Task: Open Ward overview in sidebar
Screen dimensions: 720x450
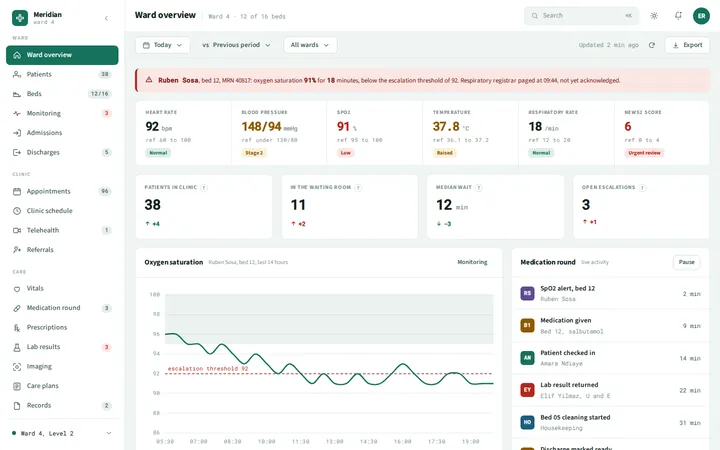Action: pyautogui.click(x=62, y=55)
